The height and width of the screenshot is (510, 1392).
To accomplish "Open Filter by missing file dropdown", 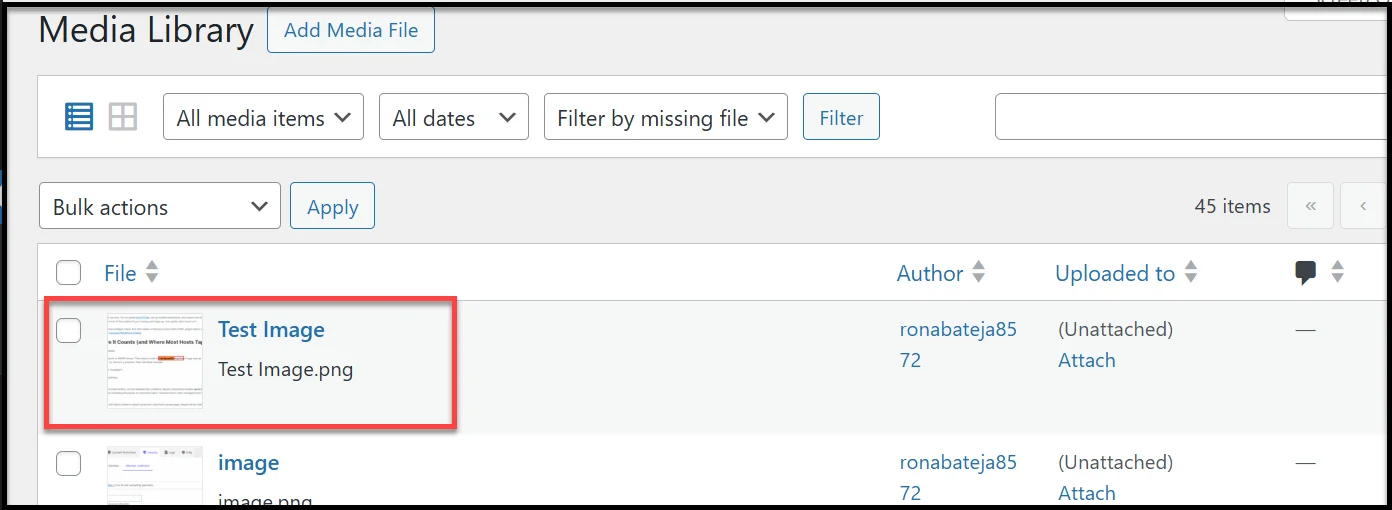I will (666, 117).
